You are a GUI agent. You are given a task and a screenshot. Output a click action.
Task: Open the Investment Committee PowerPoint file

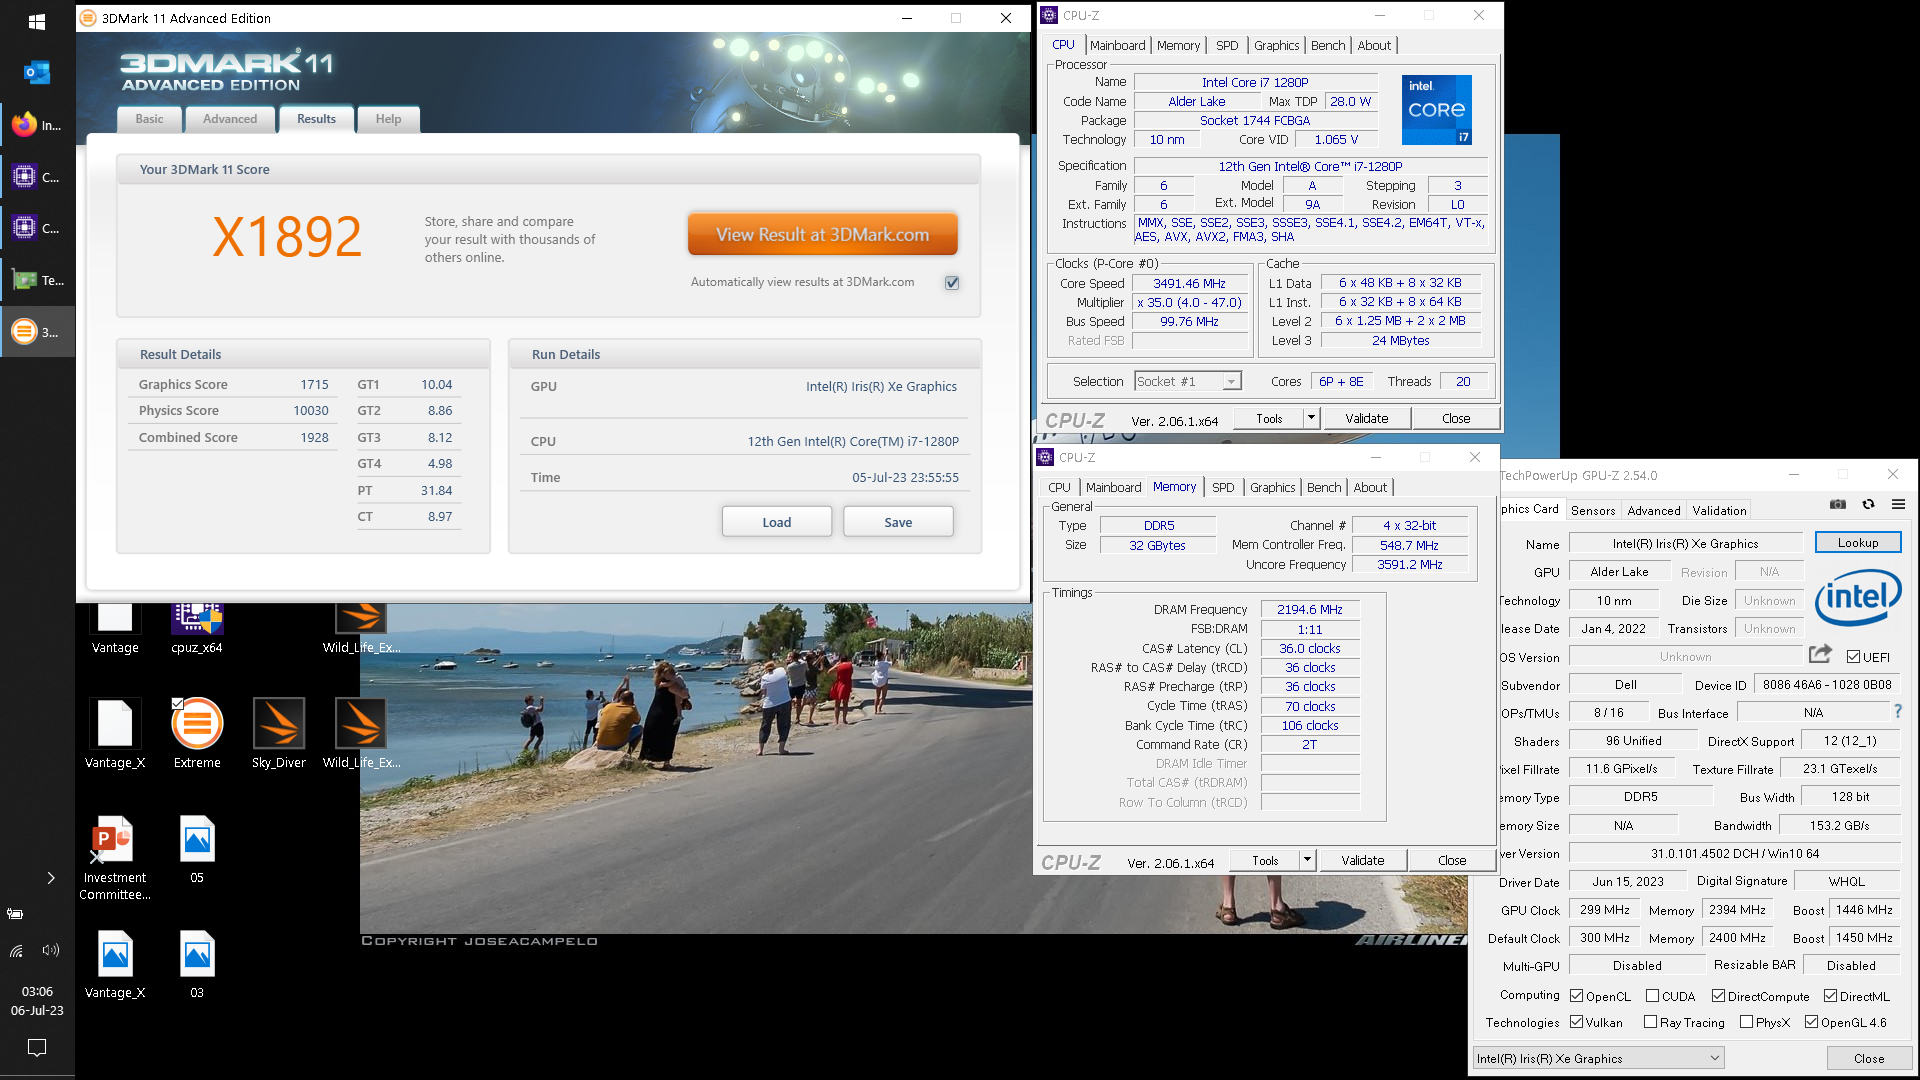115,857
